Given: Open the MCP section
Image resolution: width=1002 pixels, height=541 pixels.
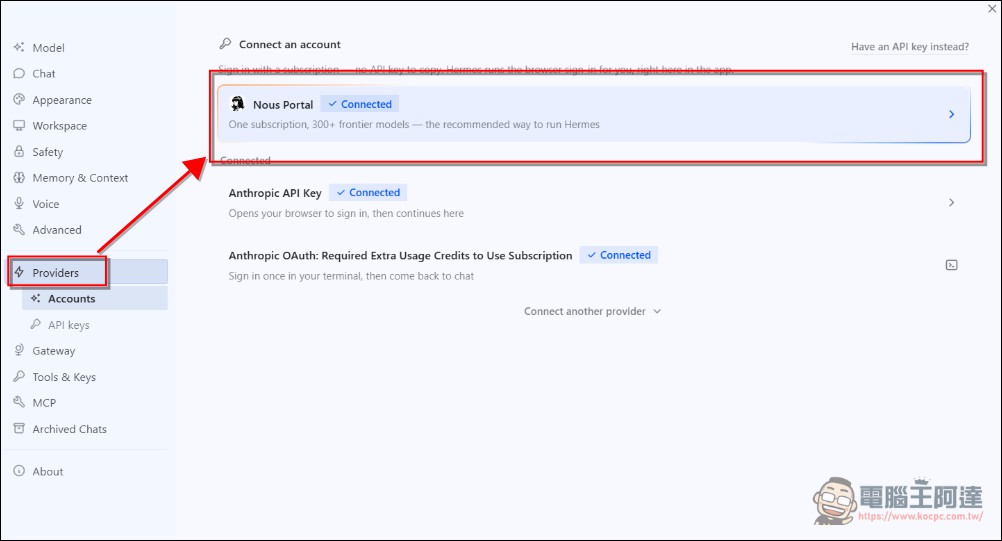Looking at the screenshot, I should click(88, 402).
